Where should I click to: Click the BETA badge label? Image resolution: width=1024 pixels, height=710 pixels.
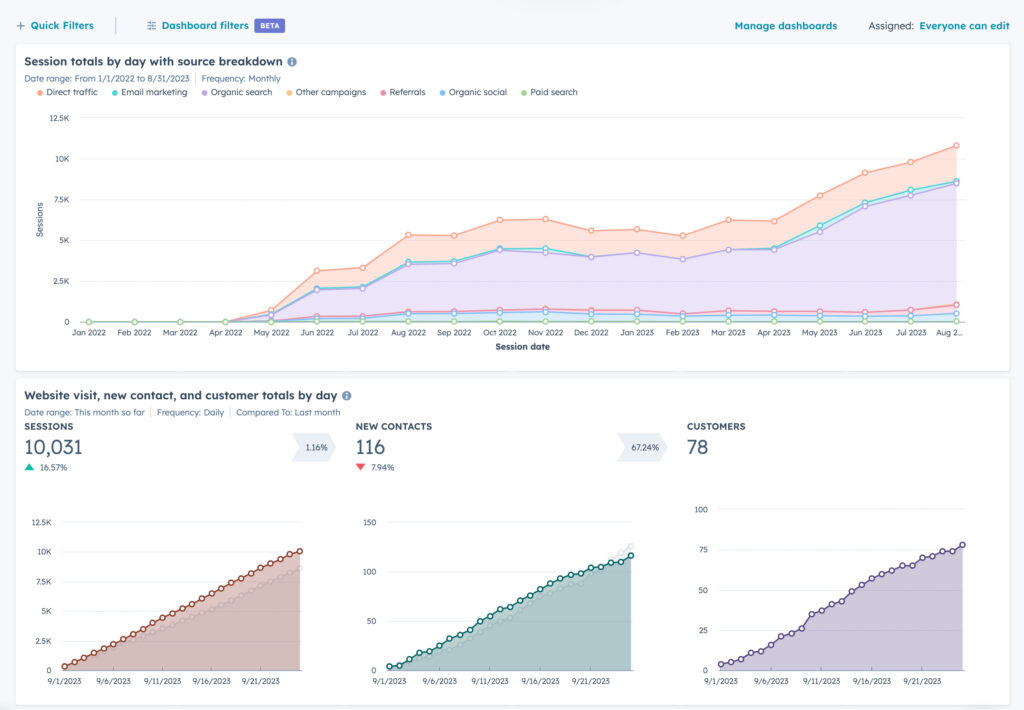click(x=270, y=26)
